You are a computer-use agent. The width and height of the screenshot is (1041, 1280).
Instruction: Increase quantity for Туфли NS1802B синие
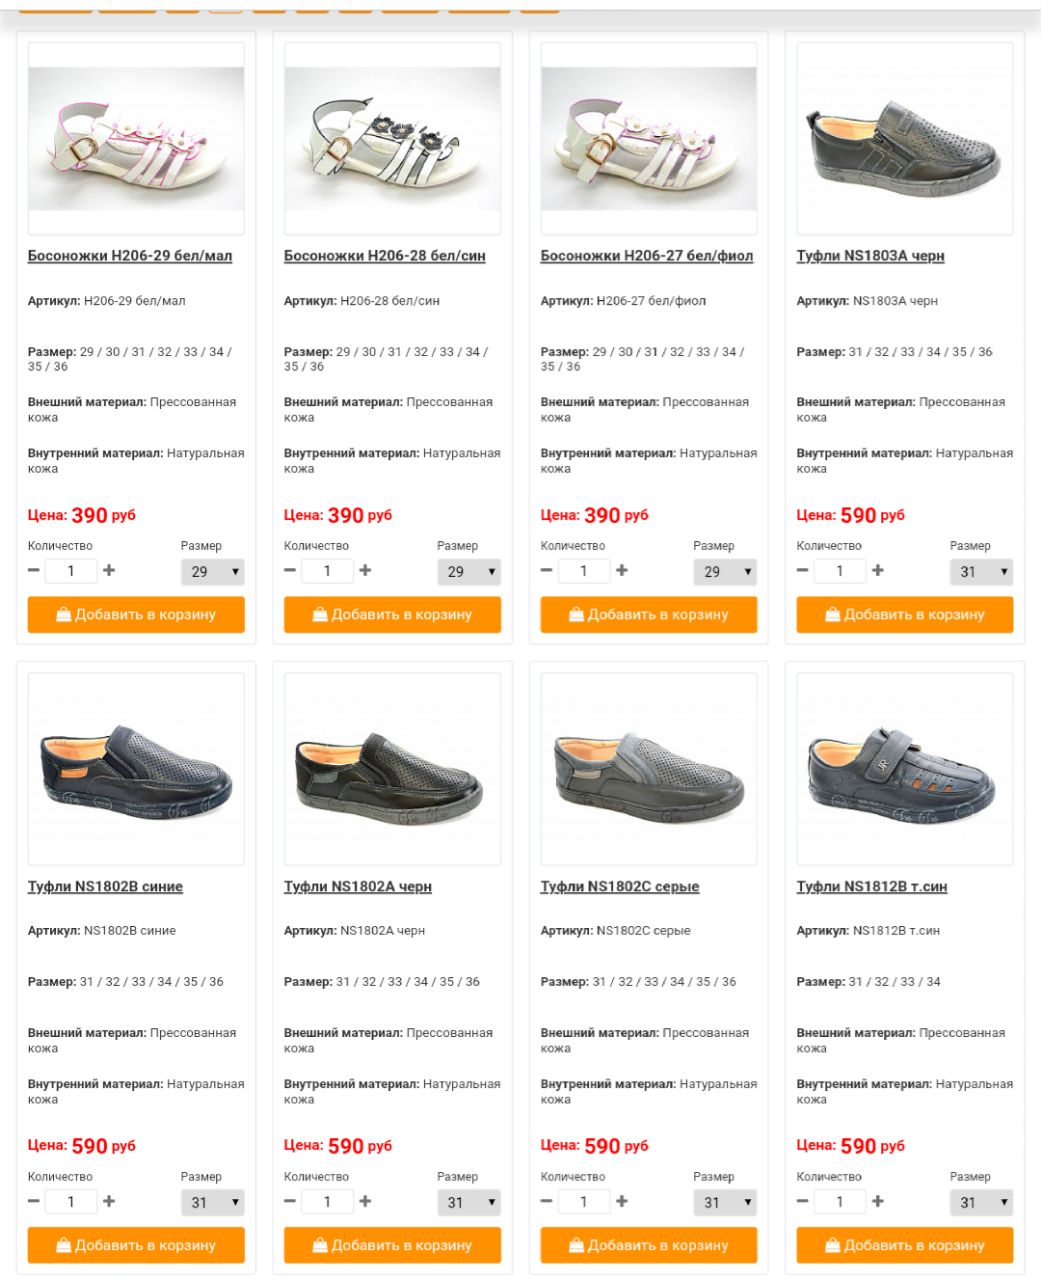coord(109,1201)
